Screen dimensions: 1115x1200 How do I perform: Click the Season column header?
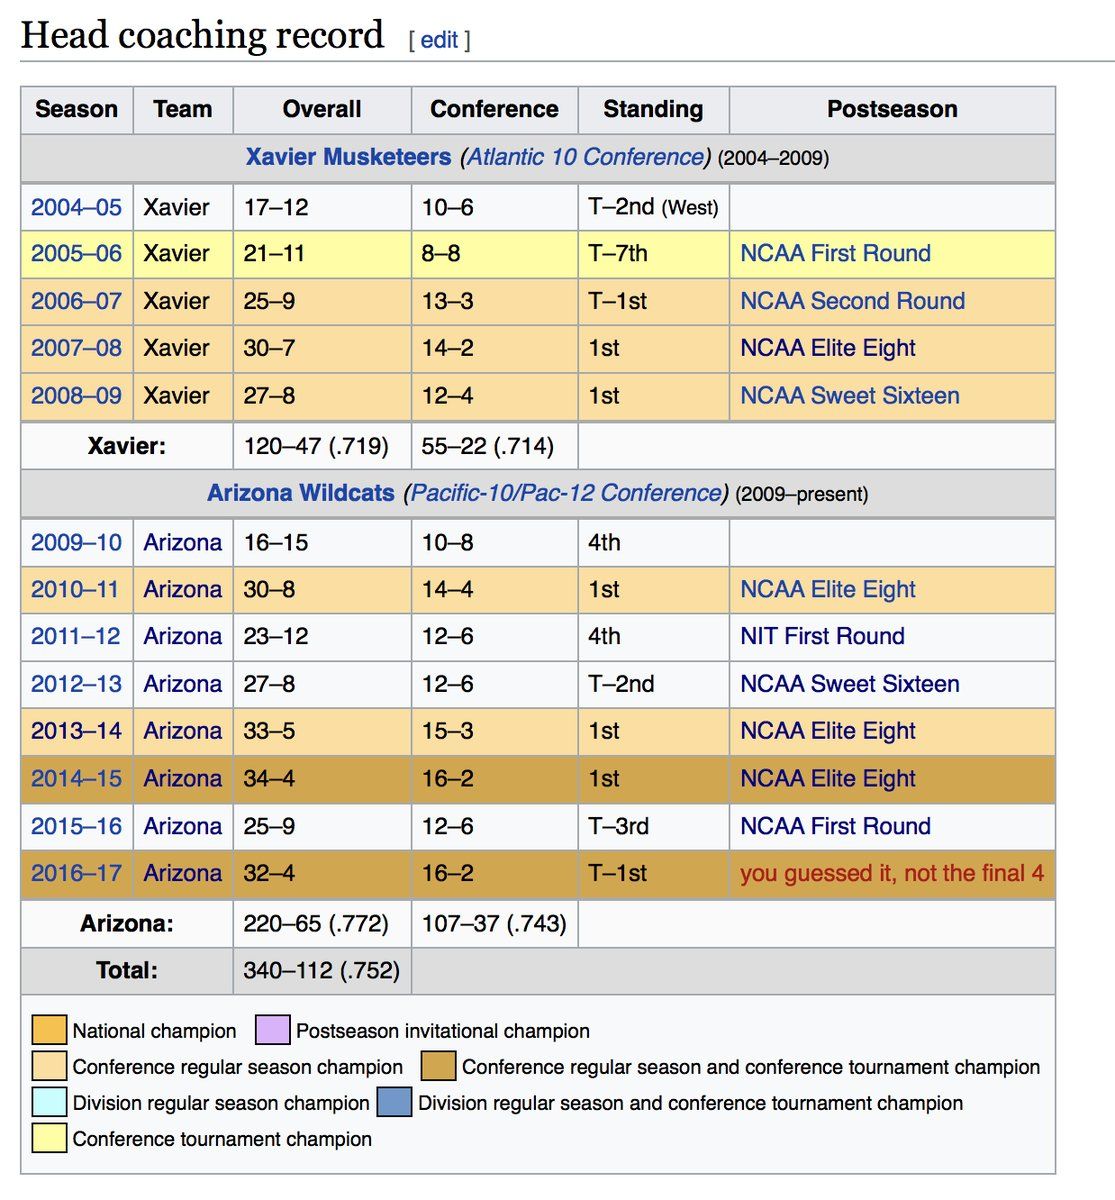[x=76, y=109]
